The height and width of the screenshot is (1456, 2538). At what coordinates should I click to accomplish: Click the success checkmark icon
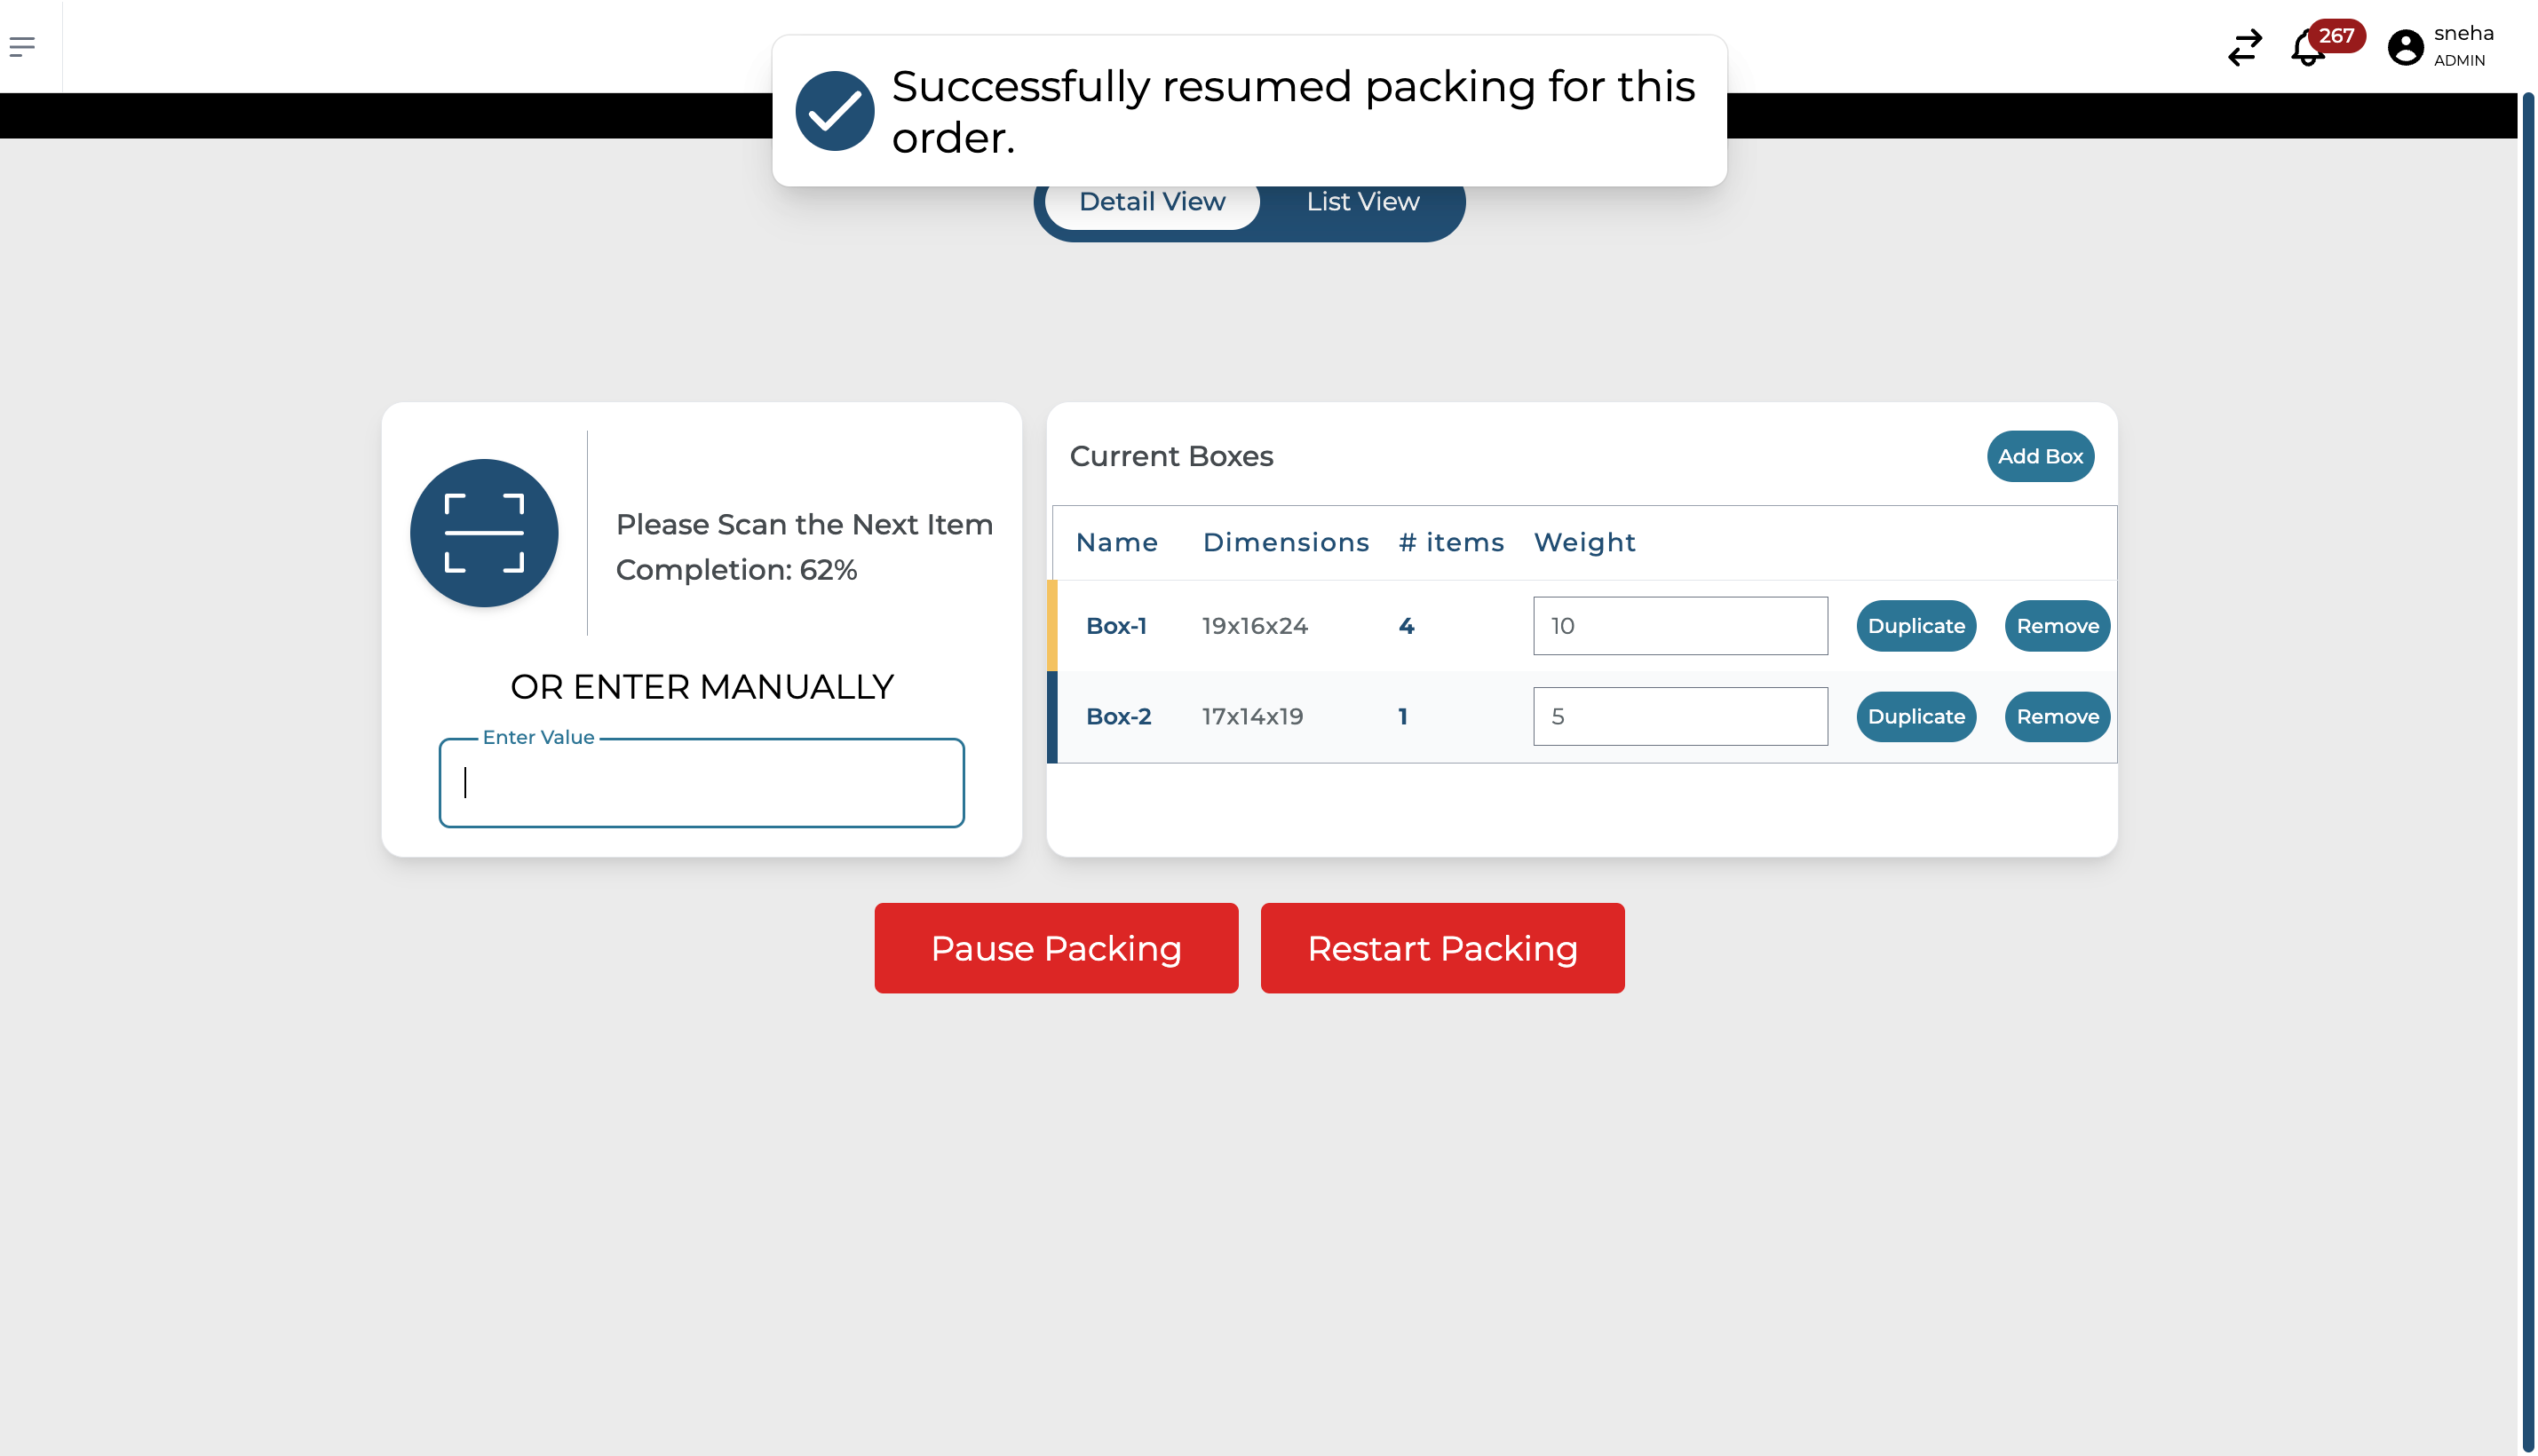834,111
